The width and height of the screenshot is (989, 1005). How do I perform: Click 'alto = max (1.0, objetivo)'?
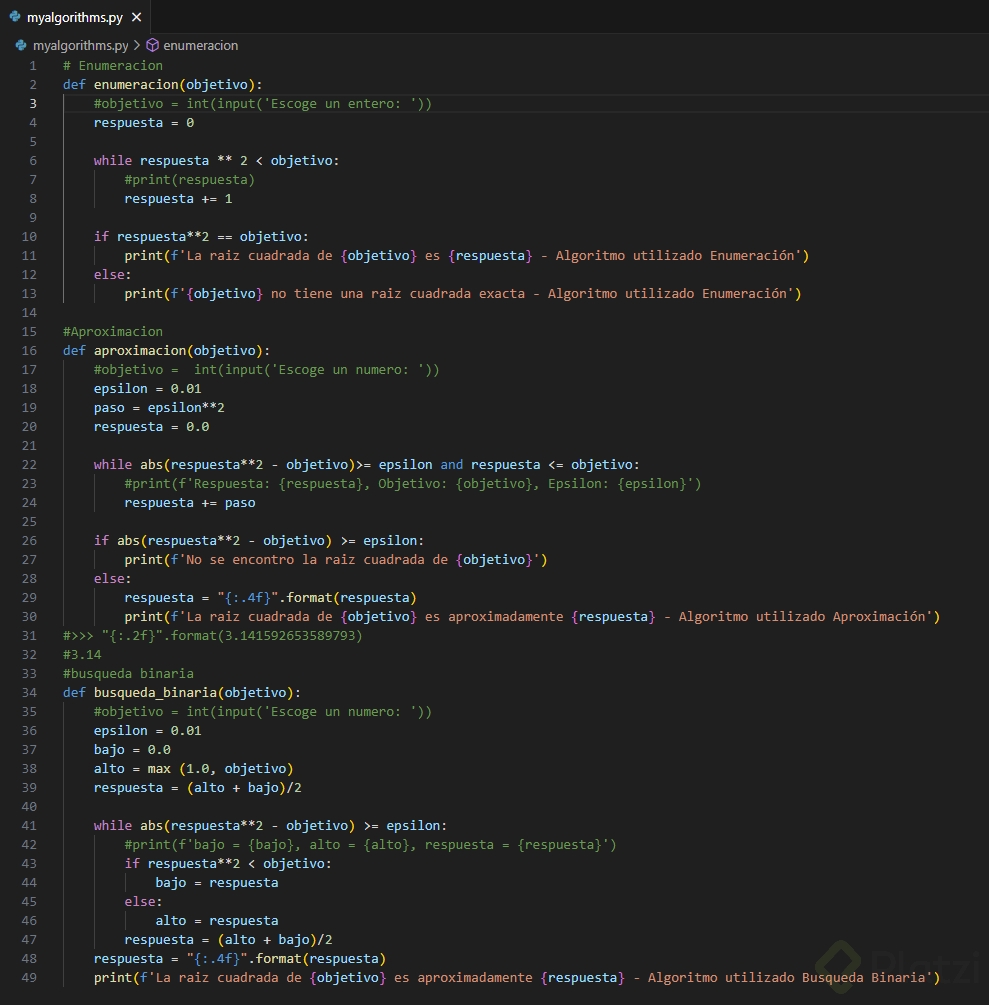pyautogui.click(x=194, y=768)
